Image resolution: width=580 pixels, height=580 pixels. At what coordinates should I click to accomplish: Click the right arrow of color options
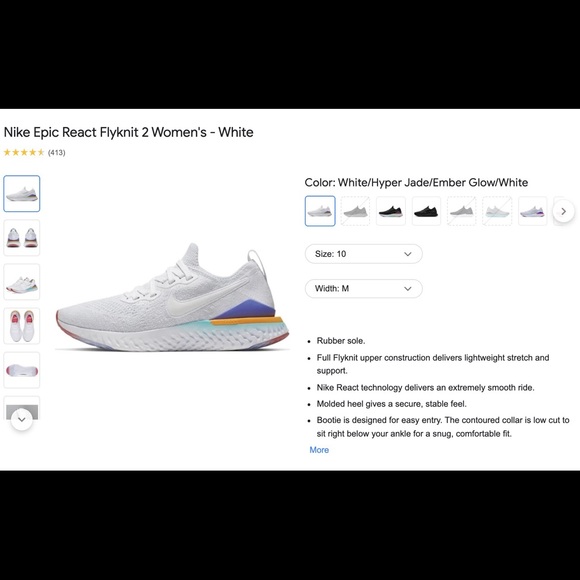tap(563, 211)
